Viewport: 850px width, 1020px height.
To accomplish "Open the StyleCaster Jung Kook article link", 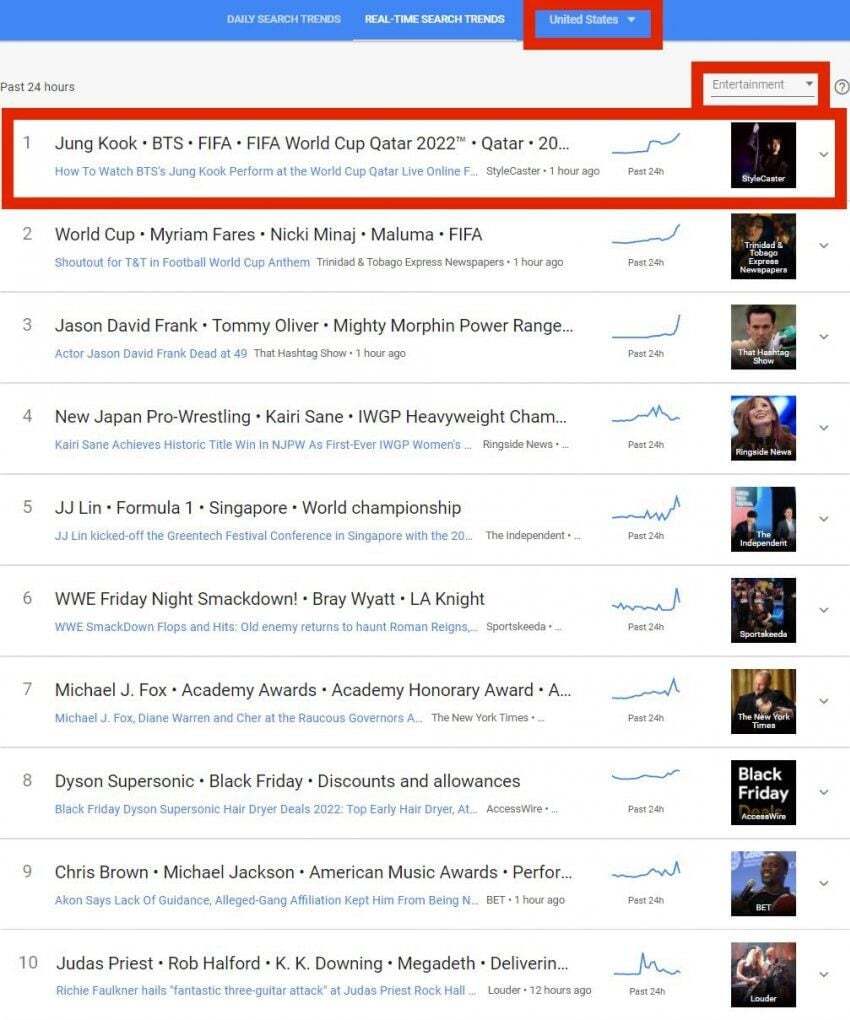I will (266, 171).
